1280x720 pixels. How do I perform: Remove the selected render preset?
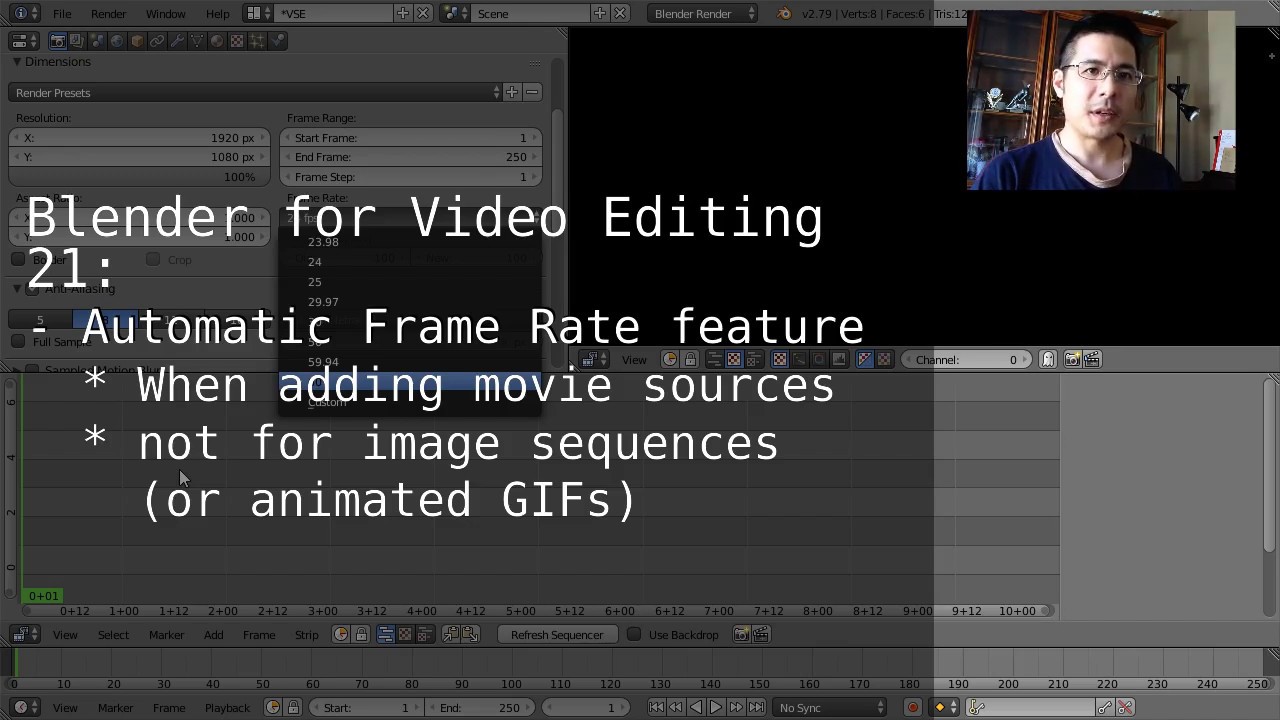pos(532,93)
